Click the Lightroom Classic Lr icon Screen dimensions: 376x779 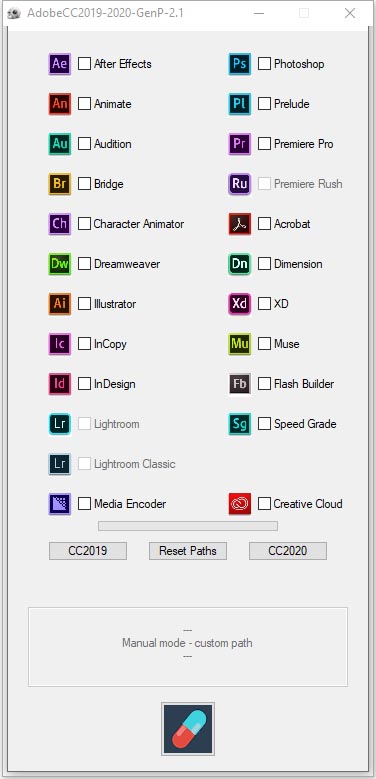pyautogui.click(x=60, y=464)
